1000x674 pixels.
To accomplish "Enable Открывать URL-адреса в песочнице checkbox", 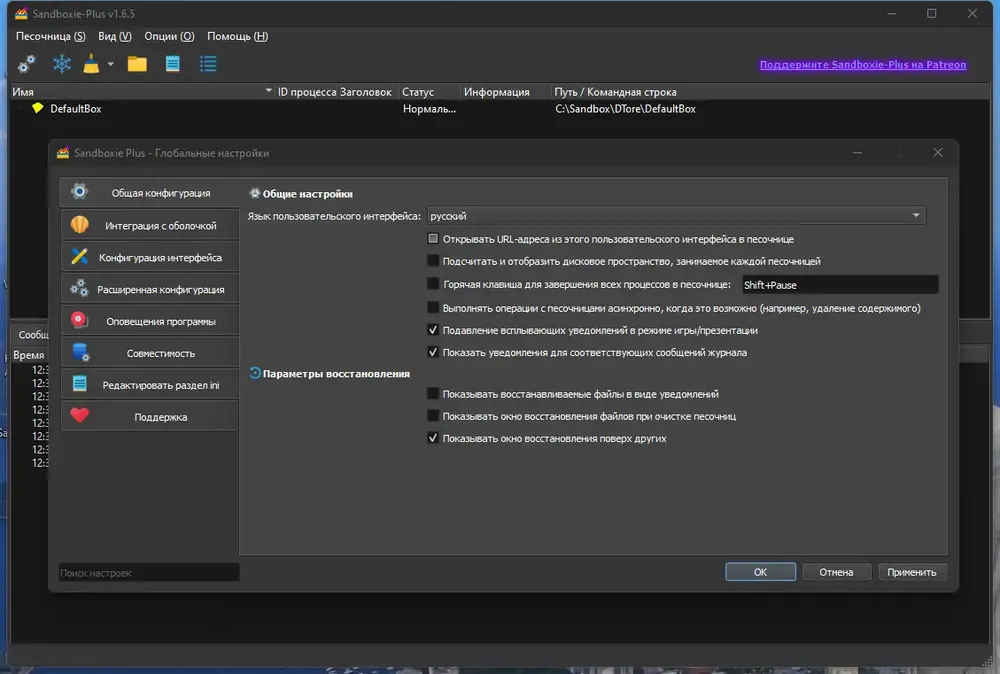I will click(x=433, y=238).
